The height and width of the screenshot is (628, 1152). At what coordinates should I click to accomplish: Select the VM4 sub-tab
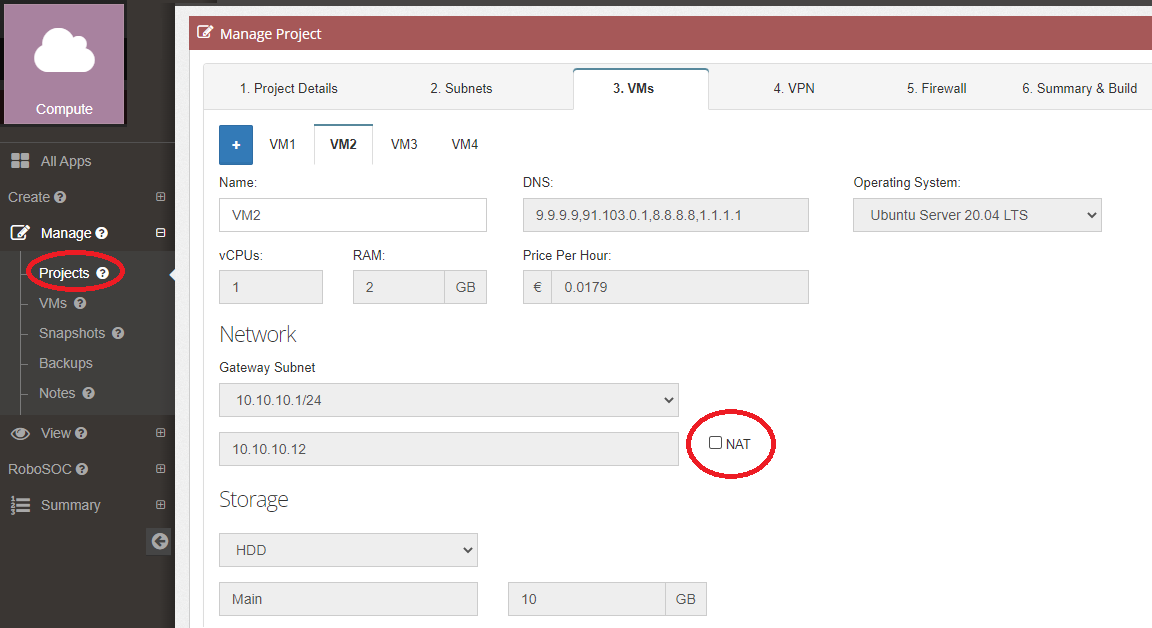(464, 144)
